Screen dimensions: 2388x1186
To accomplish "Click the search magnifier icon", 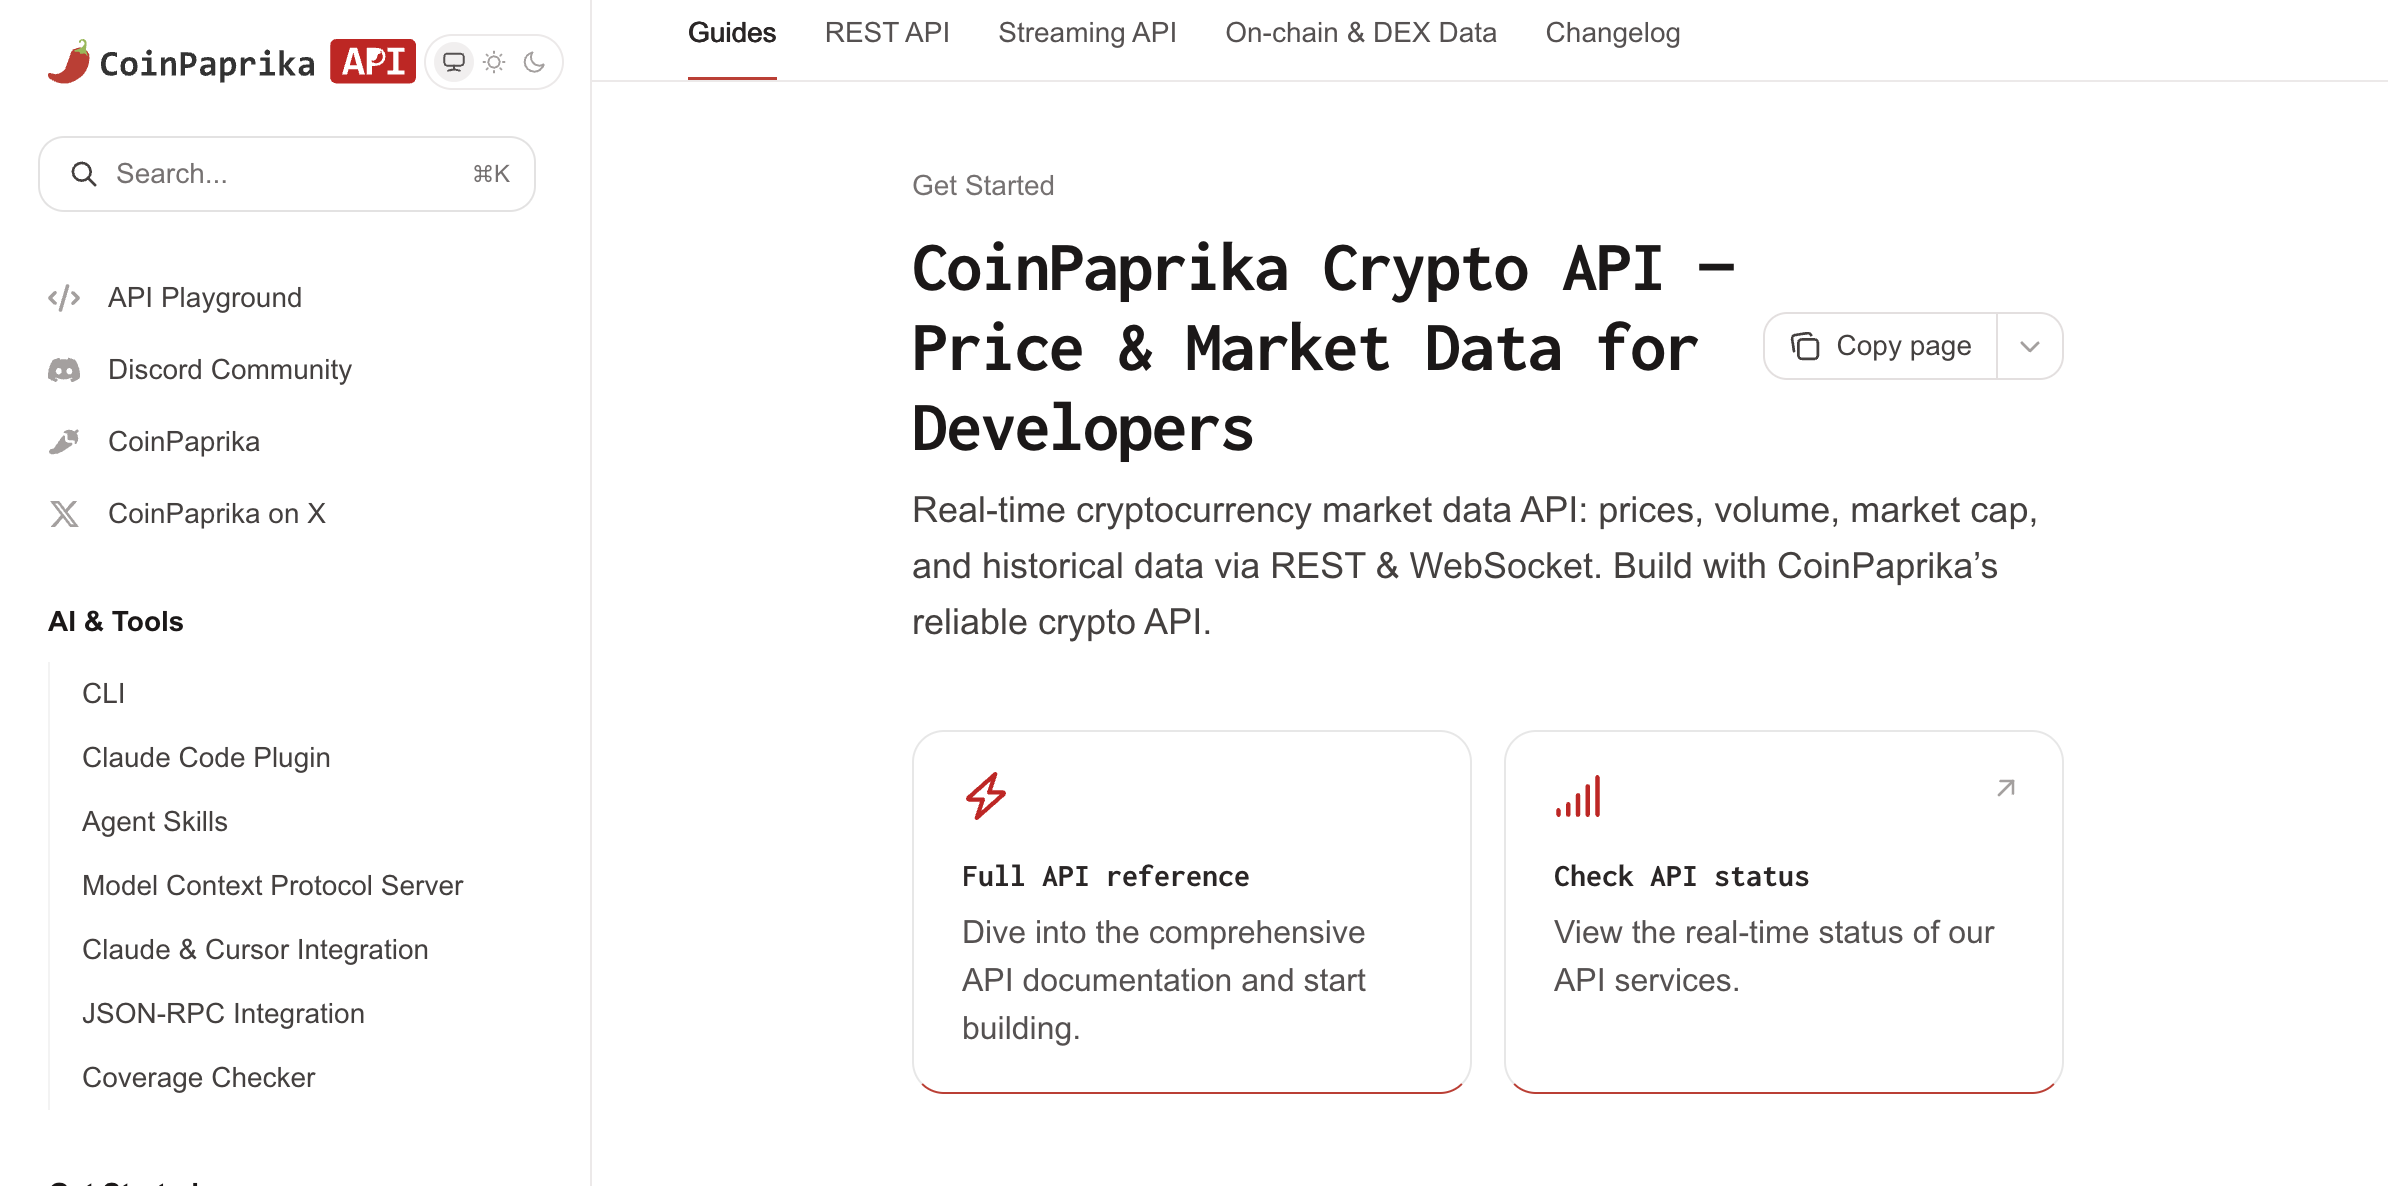I will (x=84, y=174).
